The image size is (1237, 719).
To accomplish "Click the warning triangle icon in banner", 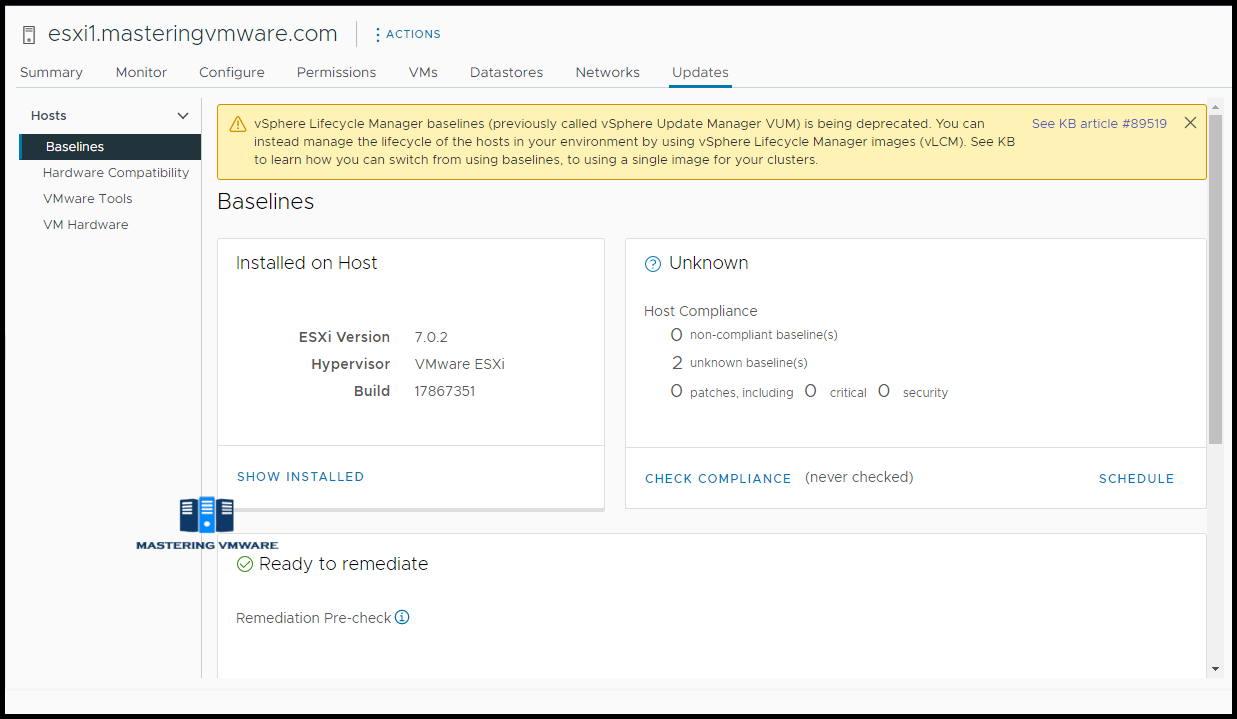I will pos(237,124).
